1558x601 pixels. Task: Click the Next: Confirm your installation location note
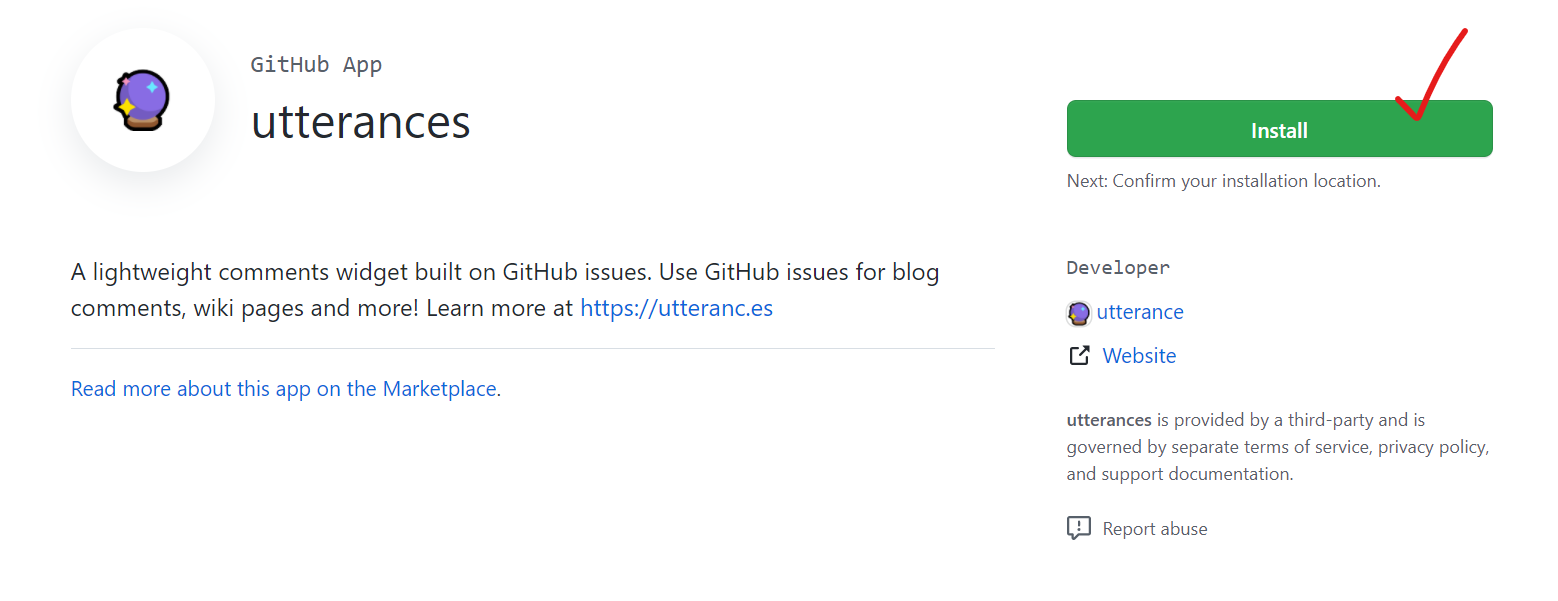click(x=1223, y=181)
